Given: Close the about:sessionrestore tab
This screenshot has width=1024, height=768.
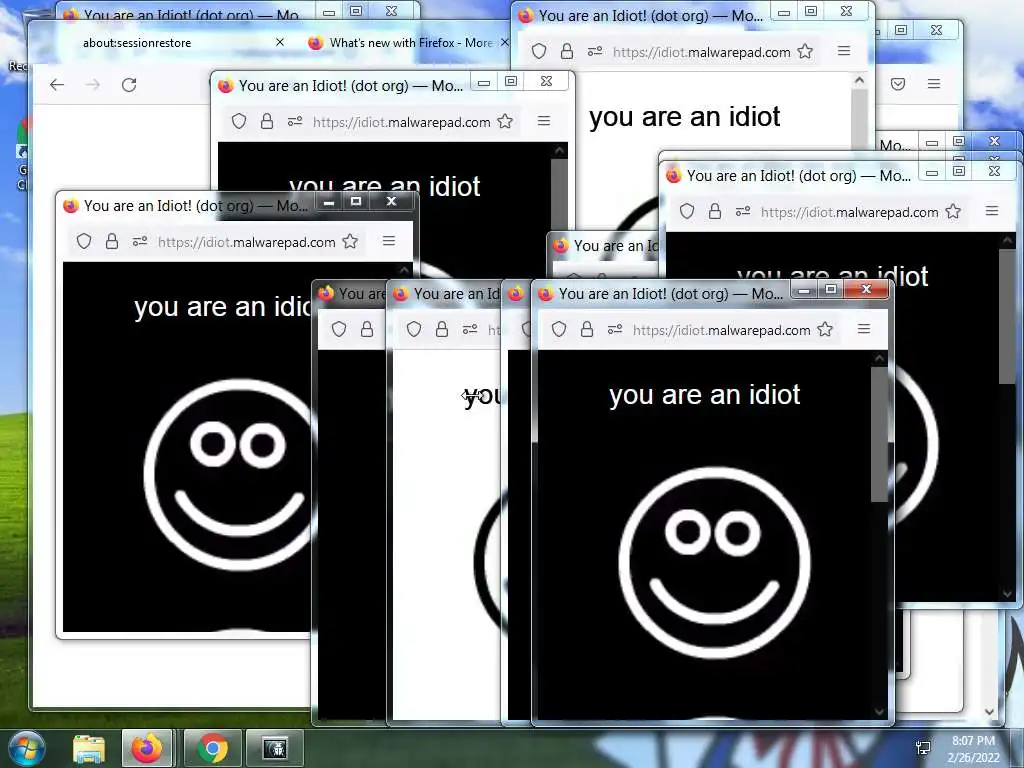Looking at the screenshot, I should coord(280,42).
